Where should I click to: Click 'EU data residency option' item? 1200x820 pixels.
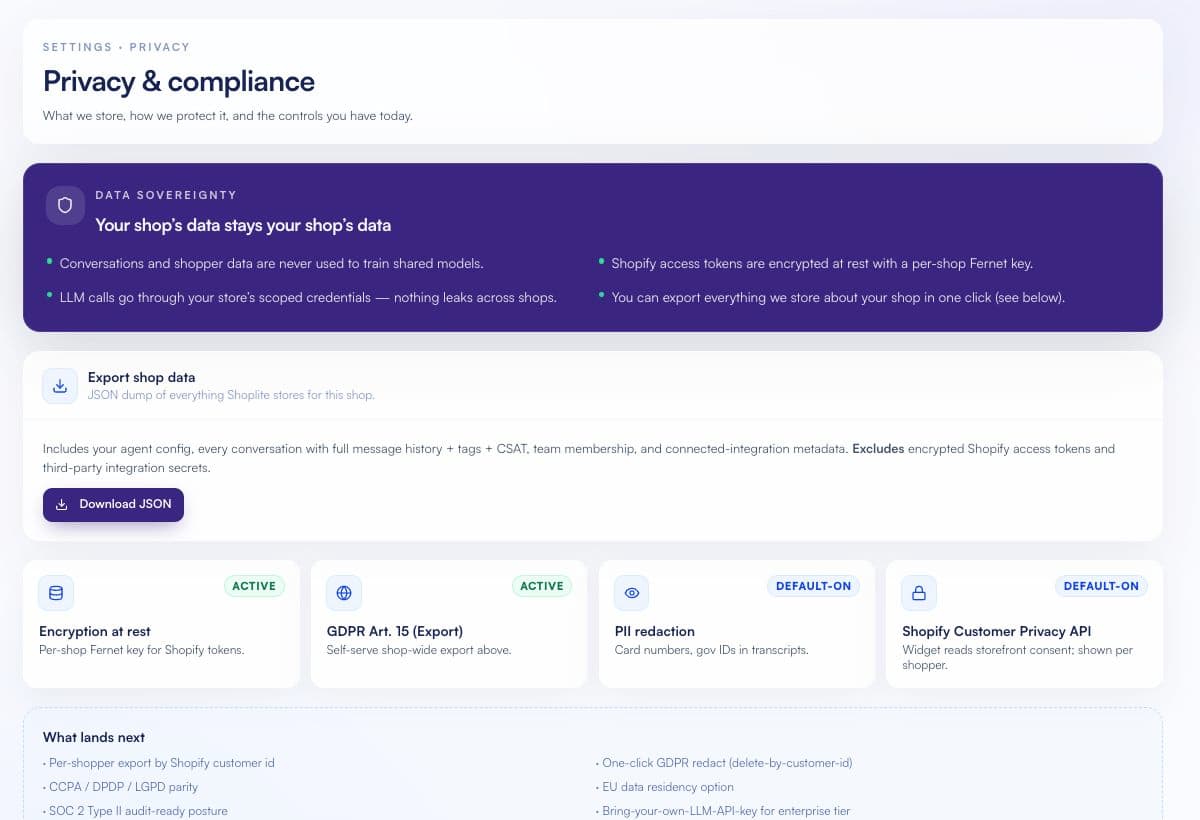point(665,787)
